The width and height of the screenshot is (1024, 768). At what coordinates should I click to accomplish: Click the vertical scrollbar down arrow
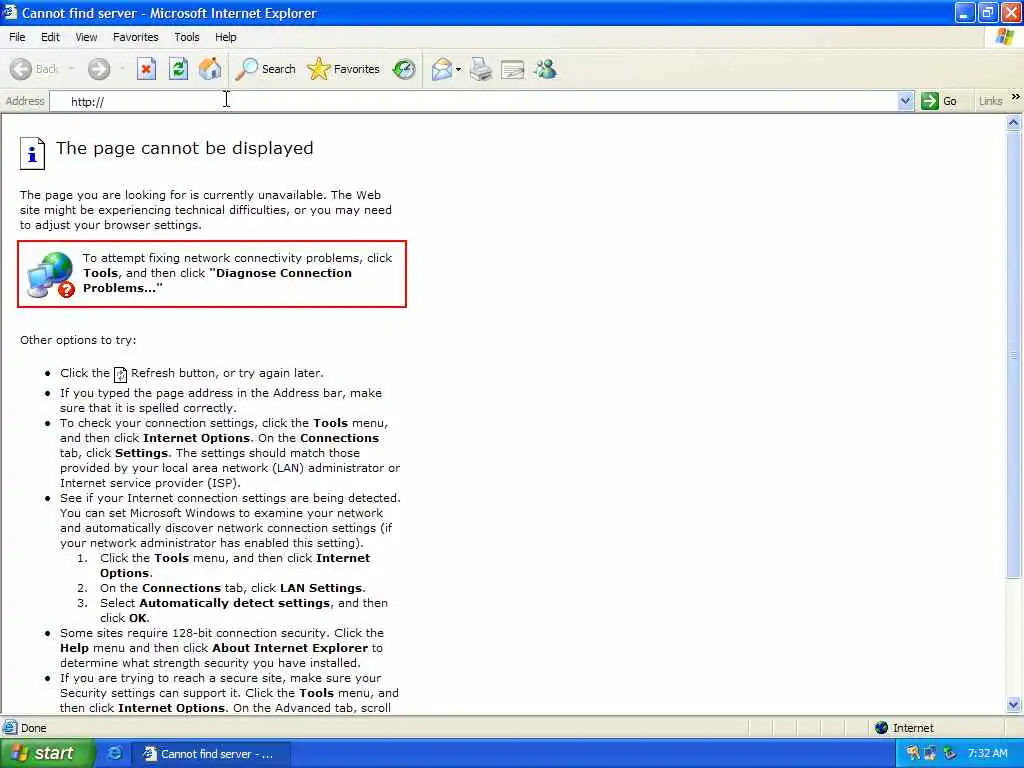[x=1014, y=705]
